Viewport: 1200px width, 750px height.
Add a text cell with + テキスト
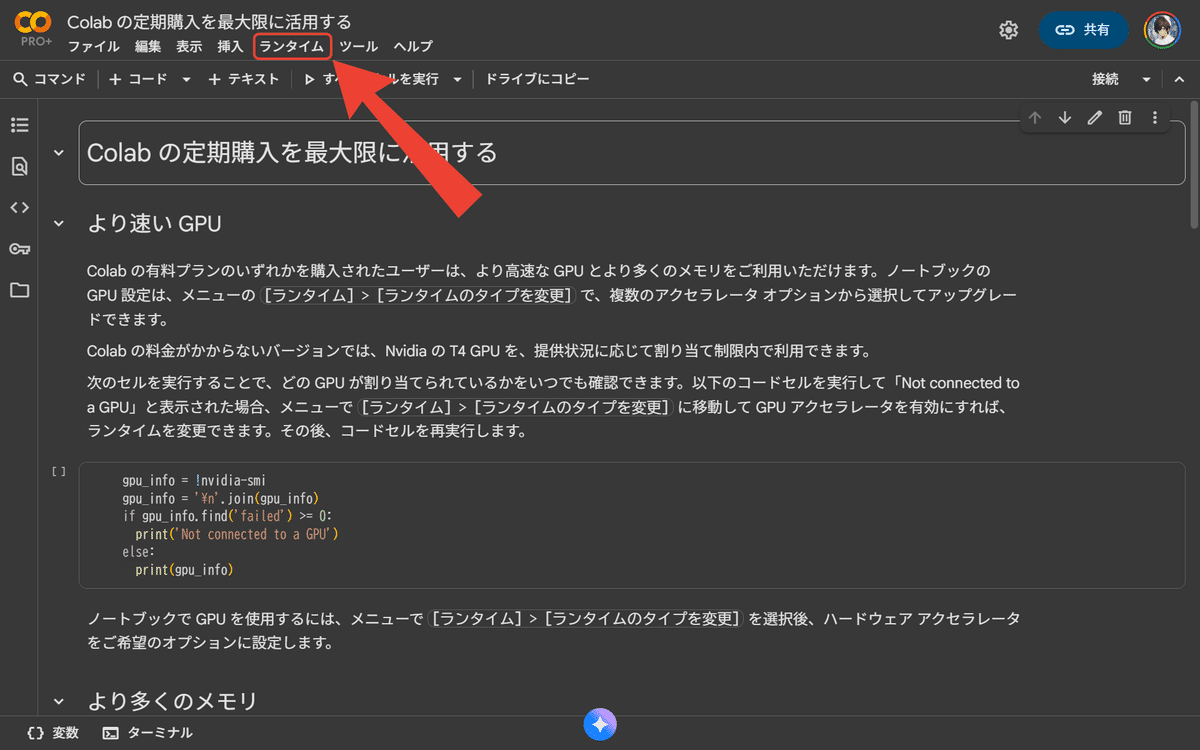click(x=244, y=79)
